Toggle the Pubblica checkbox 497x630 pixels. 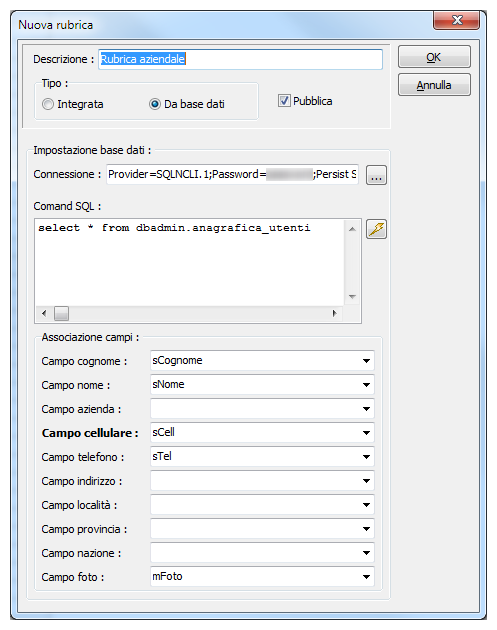click(x=284, y=100)
